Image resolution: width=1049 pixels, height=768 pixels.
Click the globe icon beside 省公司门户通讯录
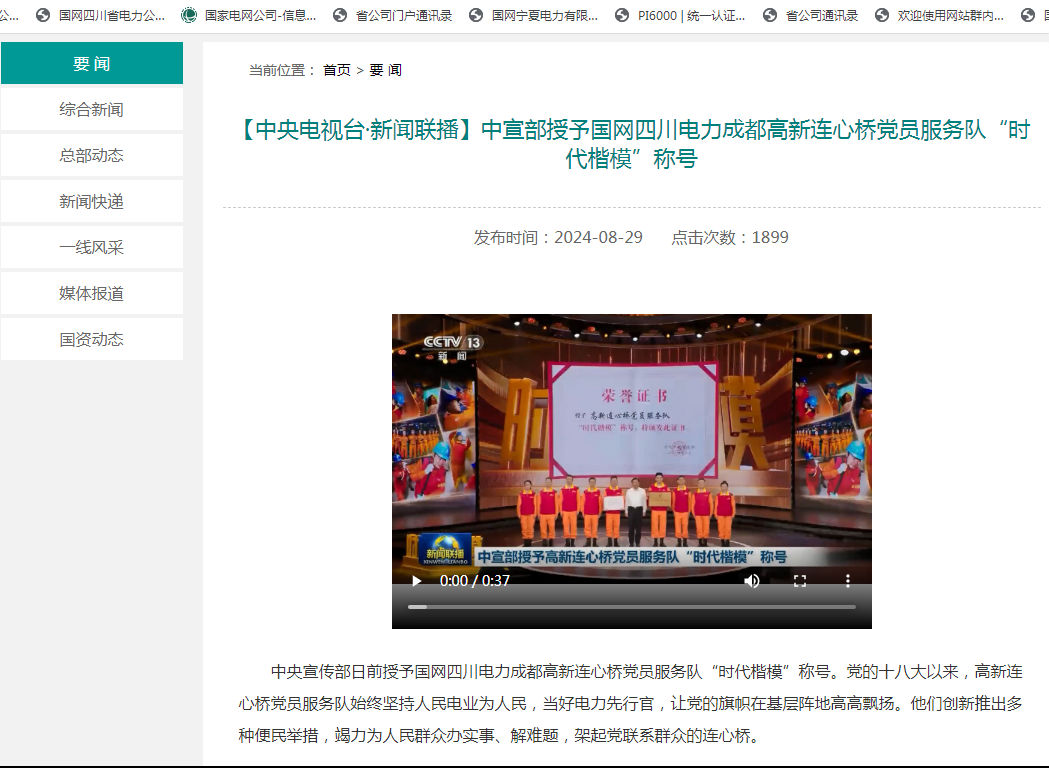(x=341, y=15)
